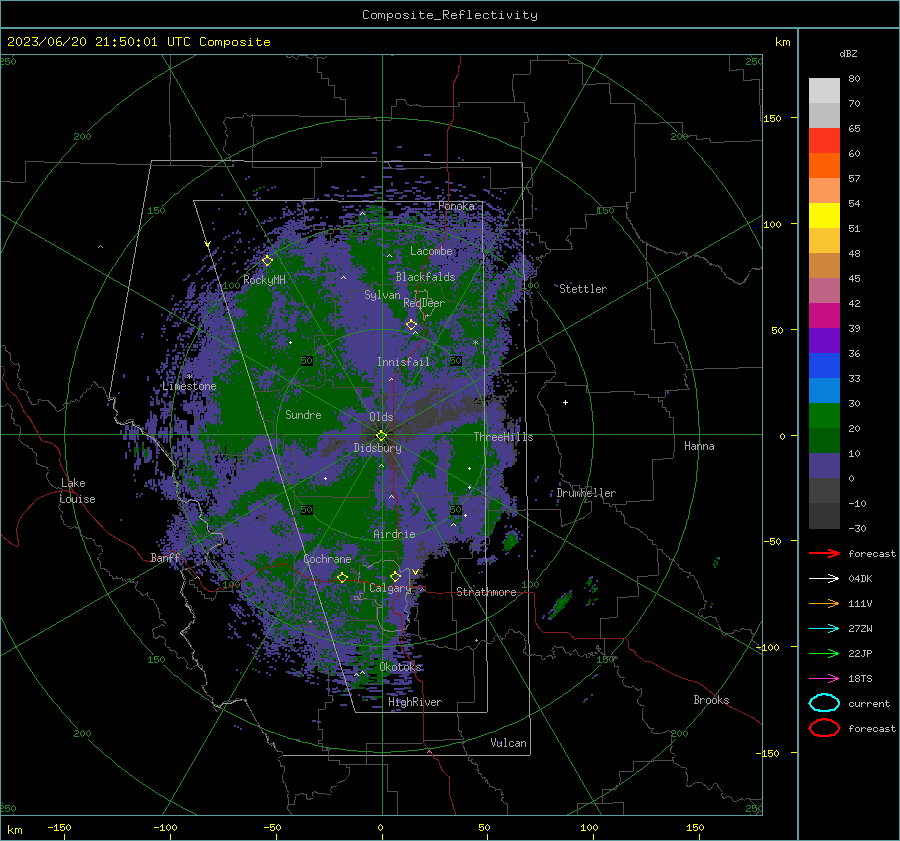The image size is (900, 841).
Task: Click the Blackfalds label
Action: click(x=425, y=277)
